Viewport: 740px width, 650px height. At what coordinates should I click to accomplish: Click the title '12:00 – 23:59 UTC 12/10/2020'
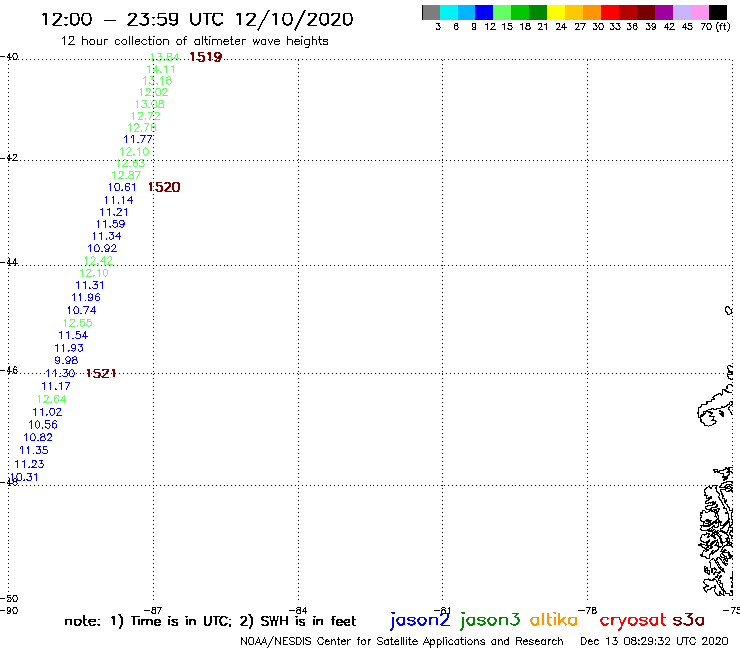pos(197,19)
